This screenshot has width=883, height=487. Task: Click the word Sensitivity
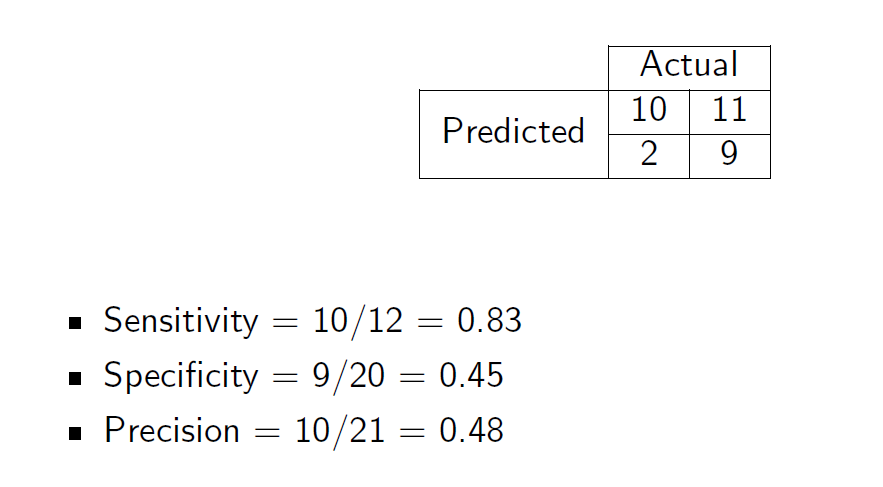(181, 321)
